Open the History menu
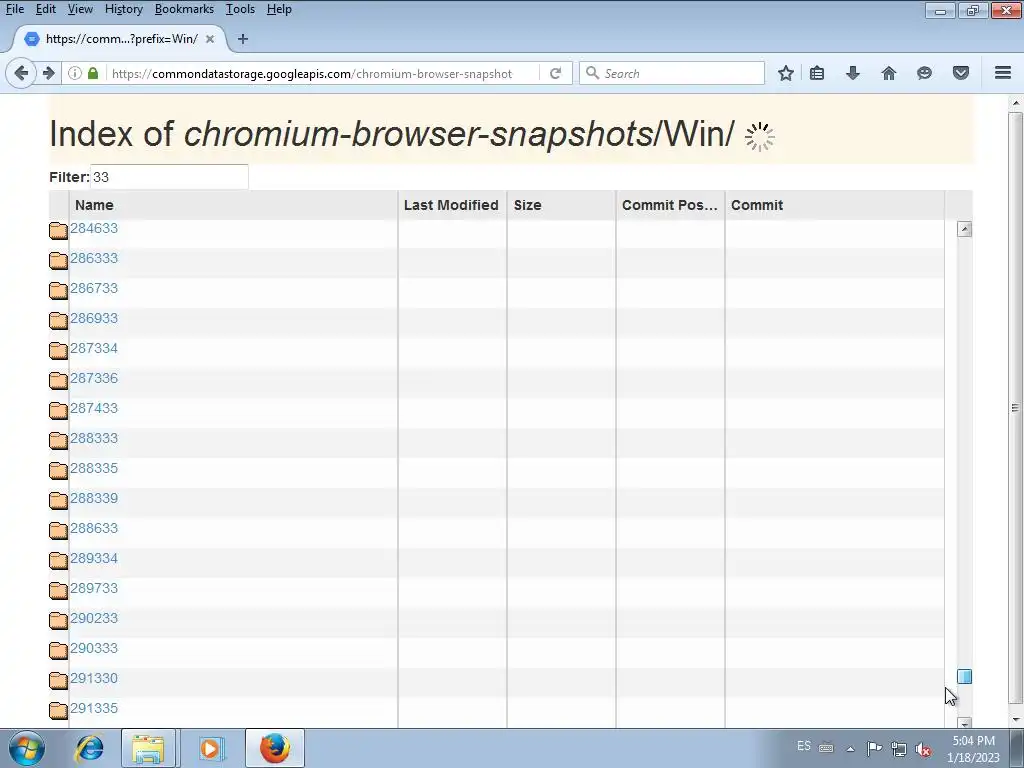Screen dimensions: 1024x768 (x=123, y=9)
